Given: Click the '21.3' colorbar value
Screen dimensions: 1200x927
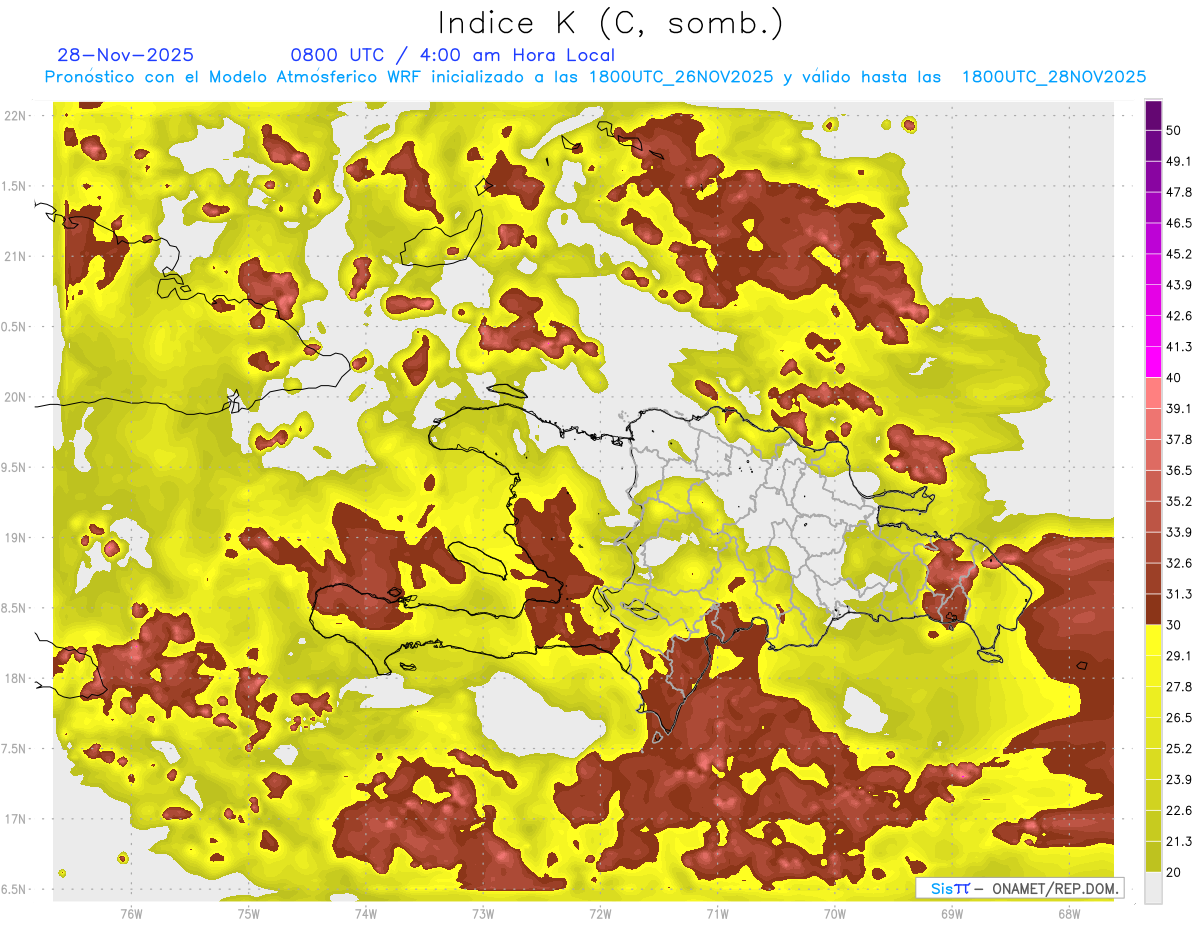Looking at the screenshot, I should (1180, 842).
